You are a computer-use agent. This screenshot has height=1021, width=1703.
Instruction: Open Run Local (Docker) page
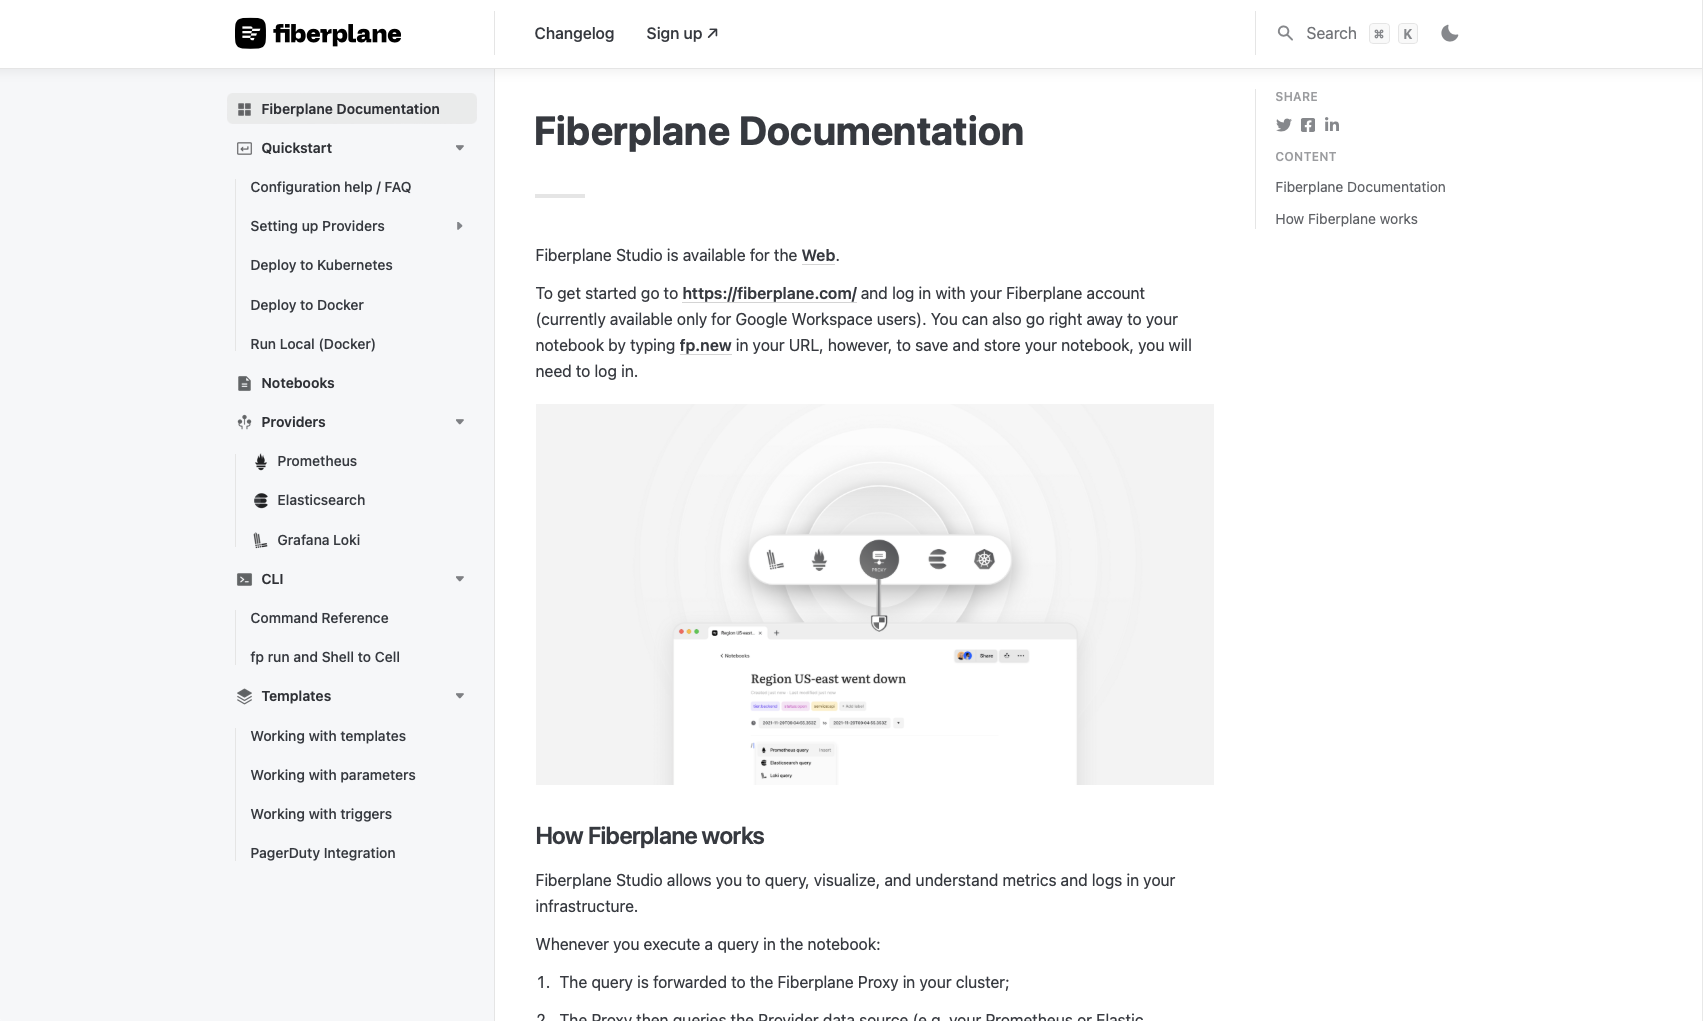[x=313, y=344]
